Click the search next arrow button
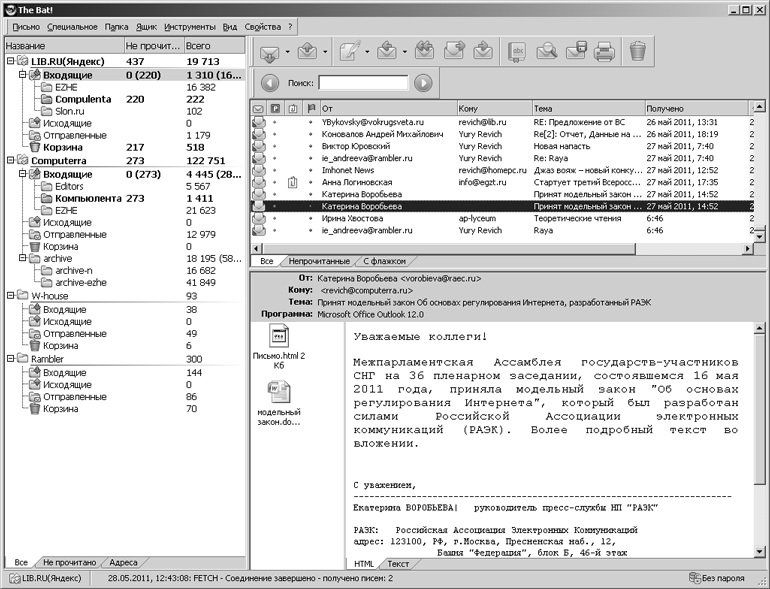The image size is (770, 589). tap(423, 83)
